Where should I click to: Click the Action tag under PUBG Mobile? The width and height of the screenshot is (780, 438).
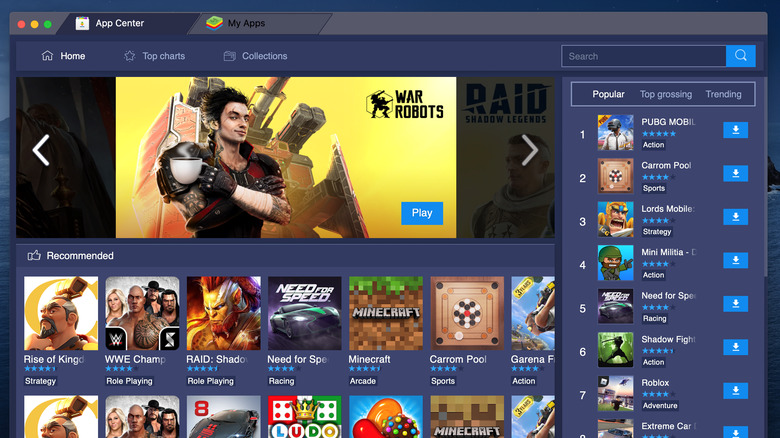(653, 145)
